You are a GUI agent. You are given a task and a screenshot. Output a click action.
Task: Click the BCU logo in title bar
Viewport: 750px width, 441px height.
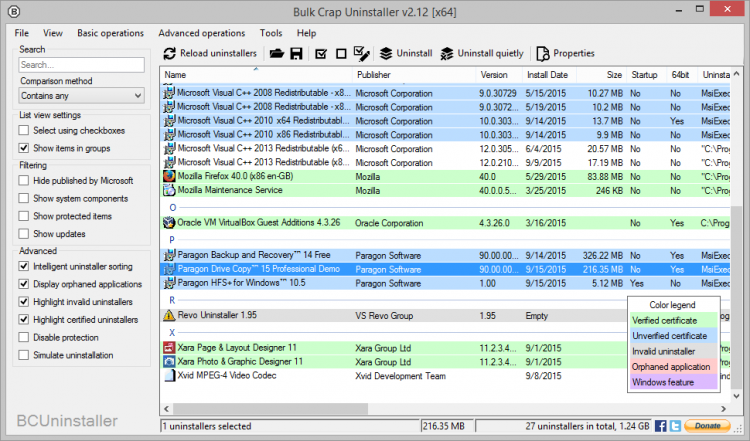(14, 11)
